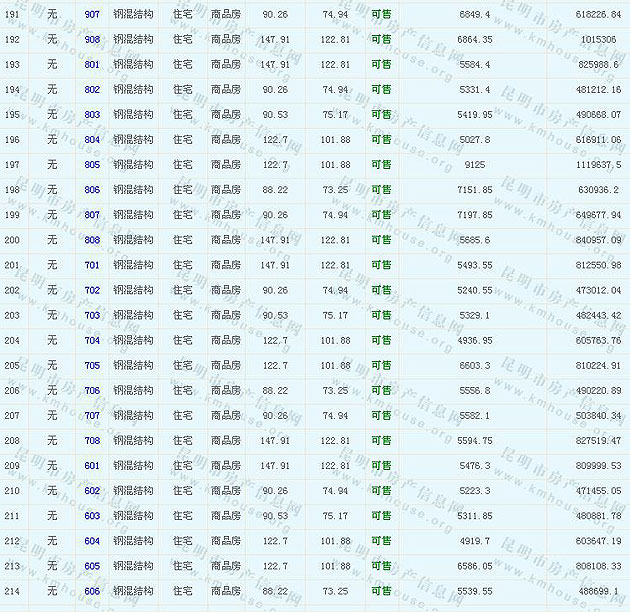Click the 可售 status in row 197
The image size is (630, 612).
tap(381, 164)
